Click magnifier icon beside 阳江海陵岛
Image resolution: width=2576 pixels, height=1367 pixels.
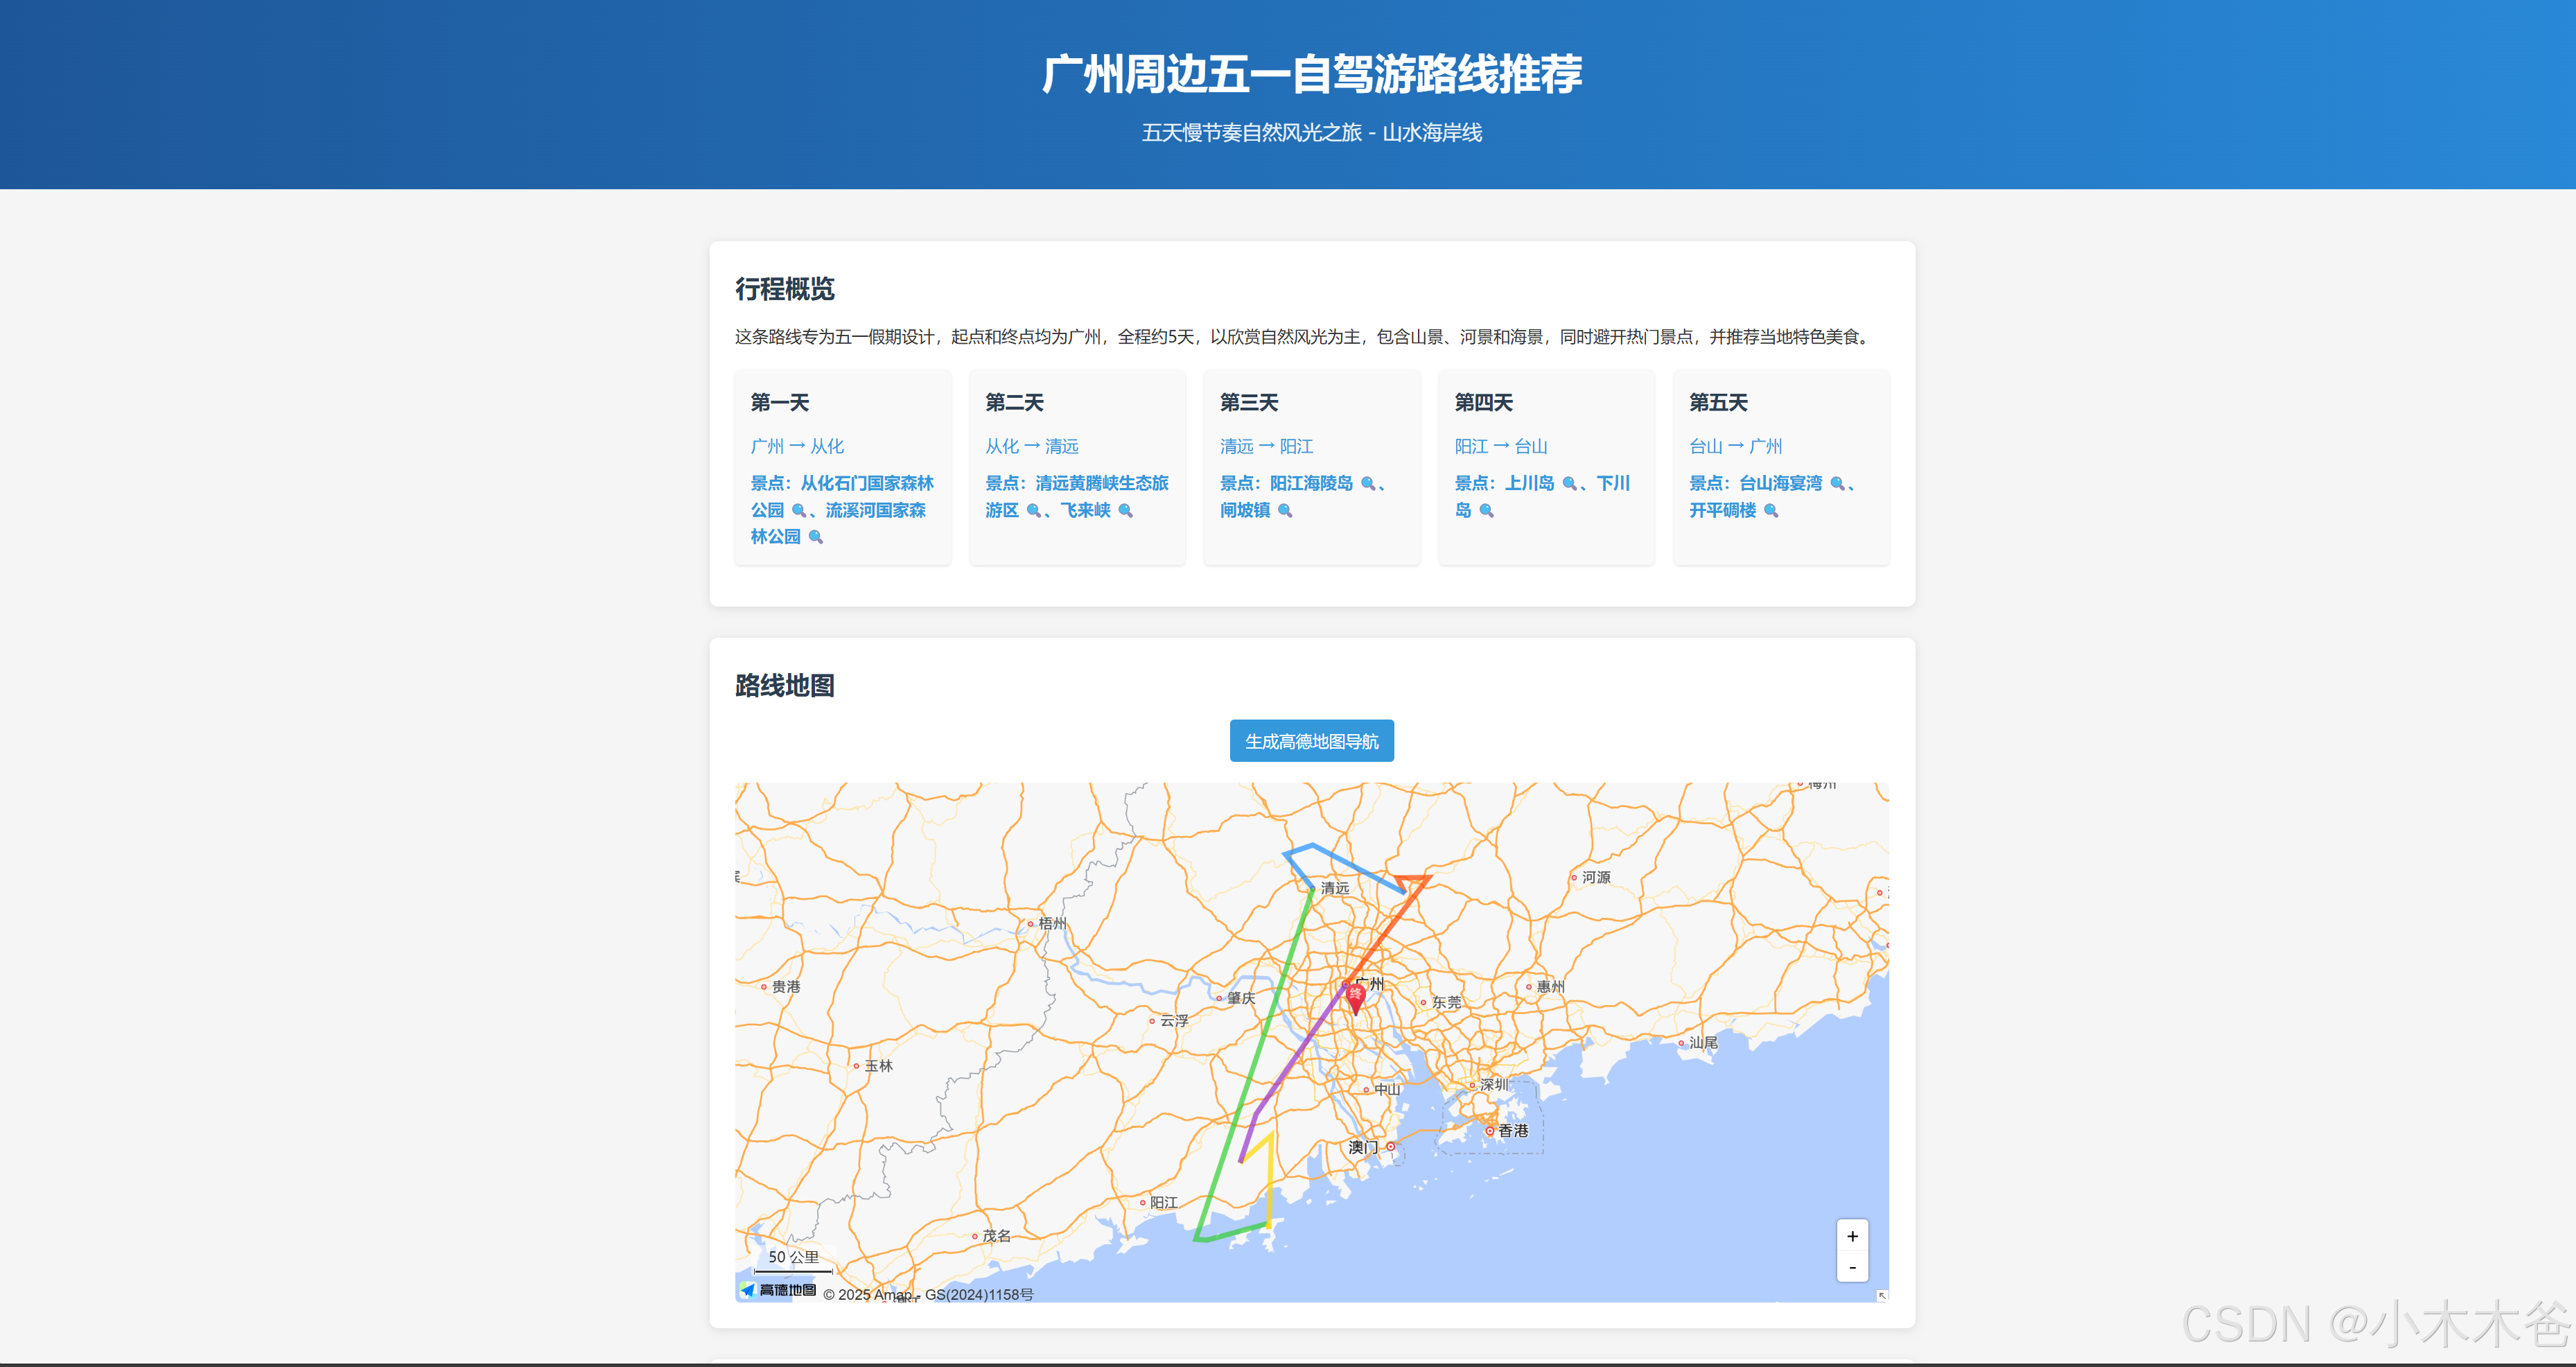pyautogui.click(x=1368, y=483)
